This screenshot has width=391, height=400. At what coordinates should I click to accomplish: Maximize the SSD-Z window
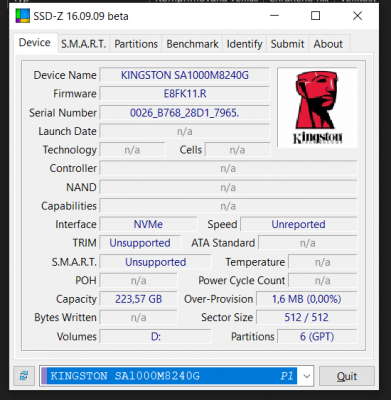tap(315, 16)
